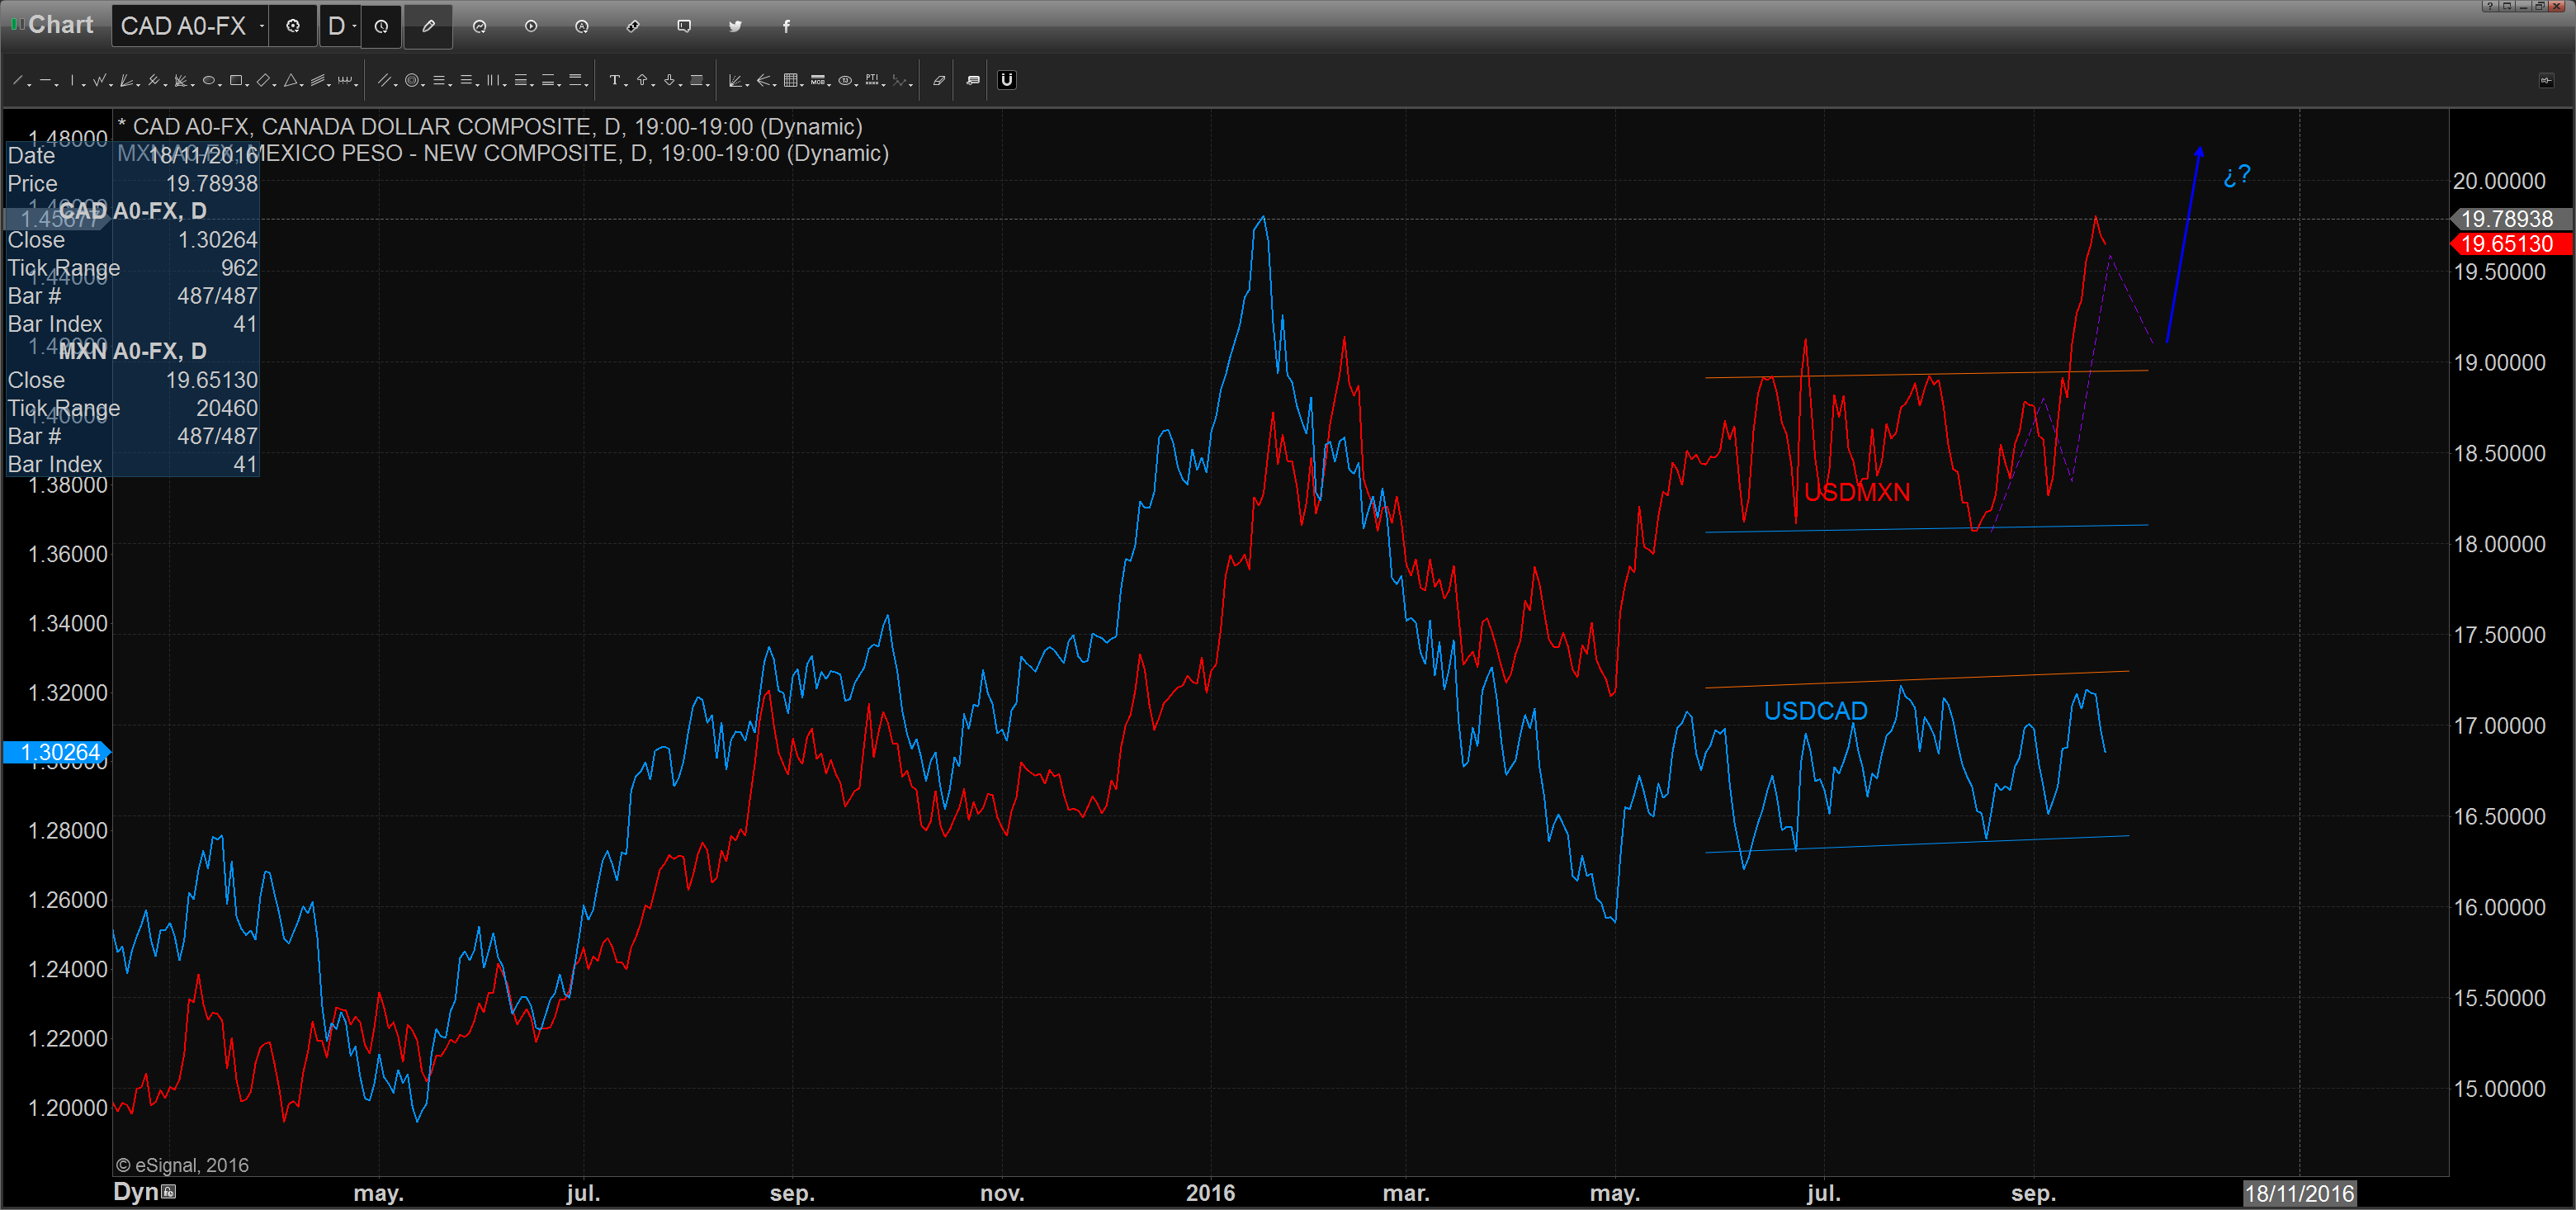Image resolution: width=2576 pixels, height=1210 pixels.
Task: Click the auto-scale 'A' circle icon
Action: 582,26
